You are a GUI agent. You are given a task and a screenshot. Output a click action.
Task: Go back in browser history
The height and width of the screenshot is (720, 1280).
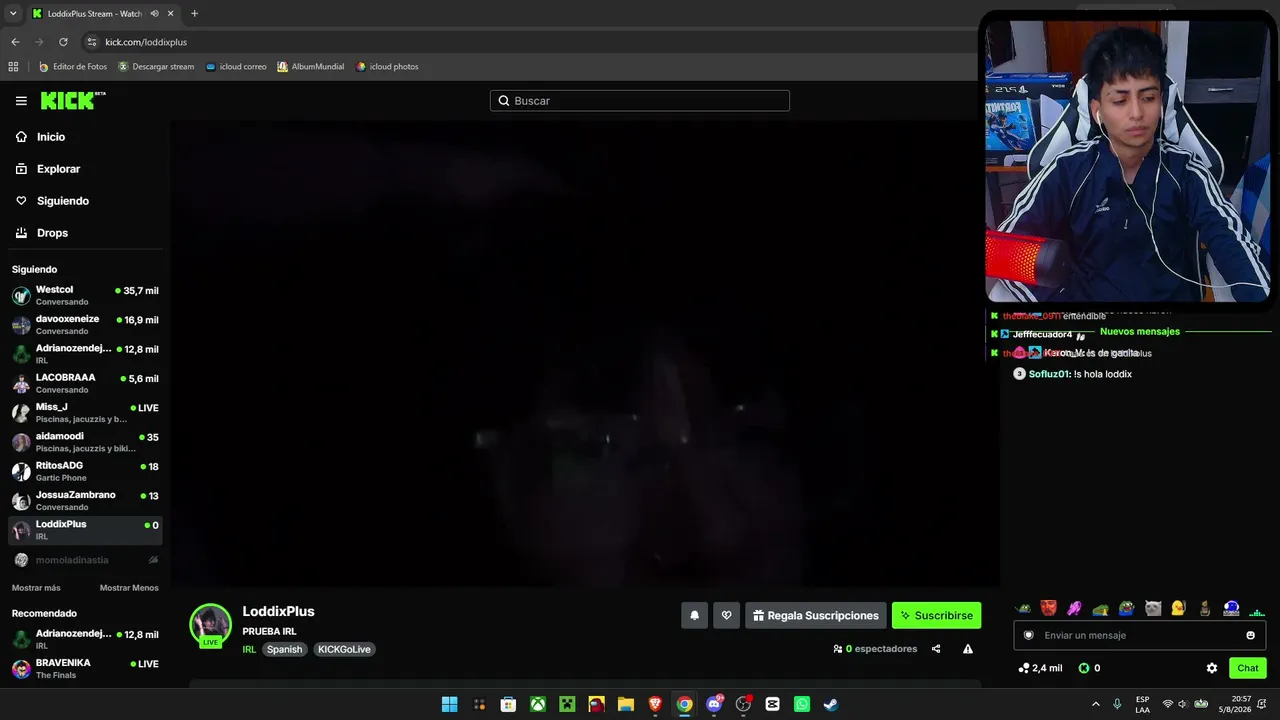click(x=15, y=42)
